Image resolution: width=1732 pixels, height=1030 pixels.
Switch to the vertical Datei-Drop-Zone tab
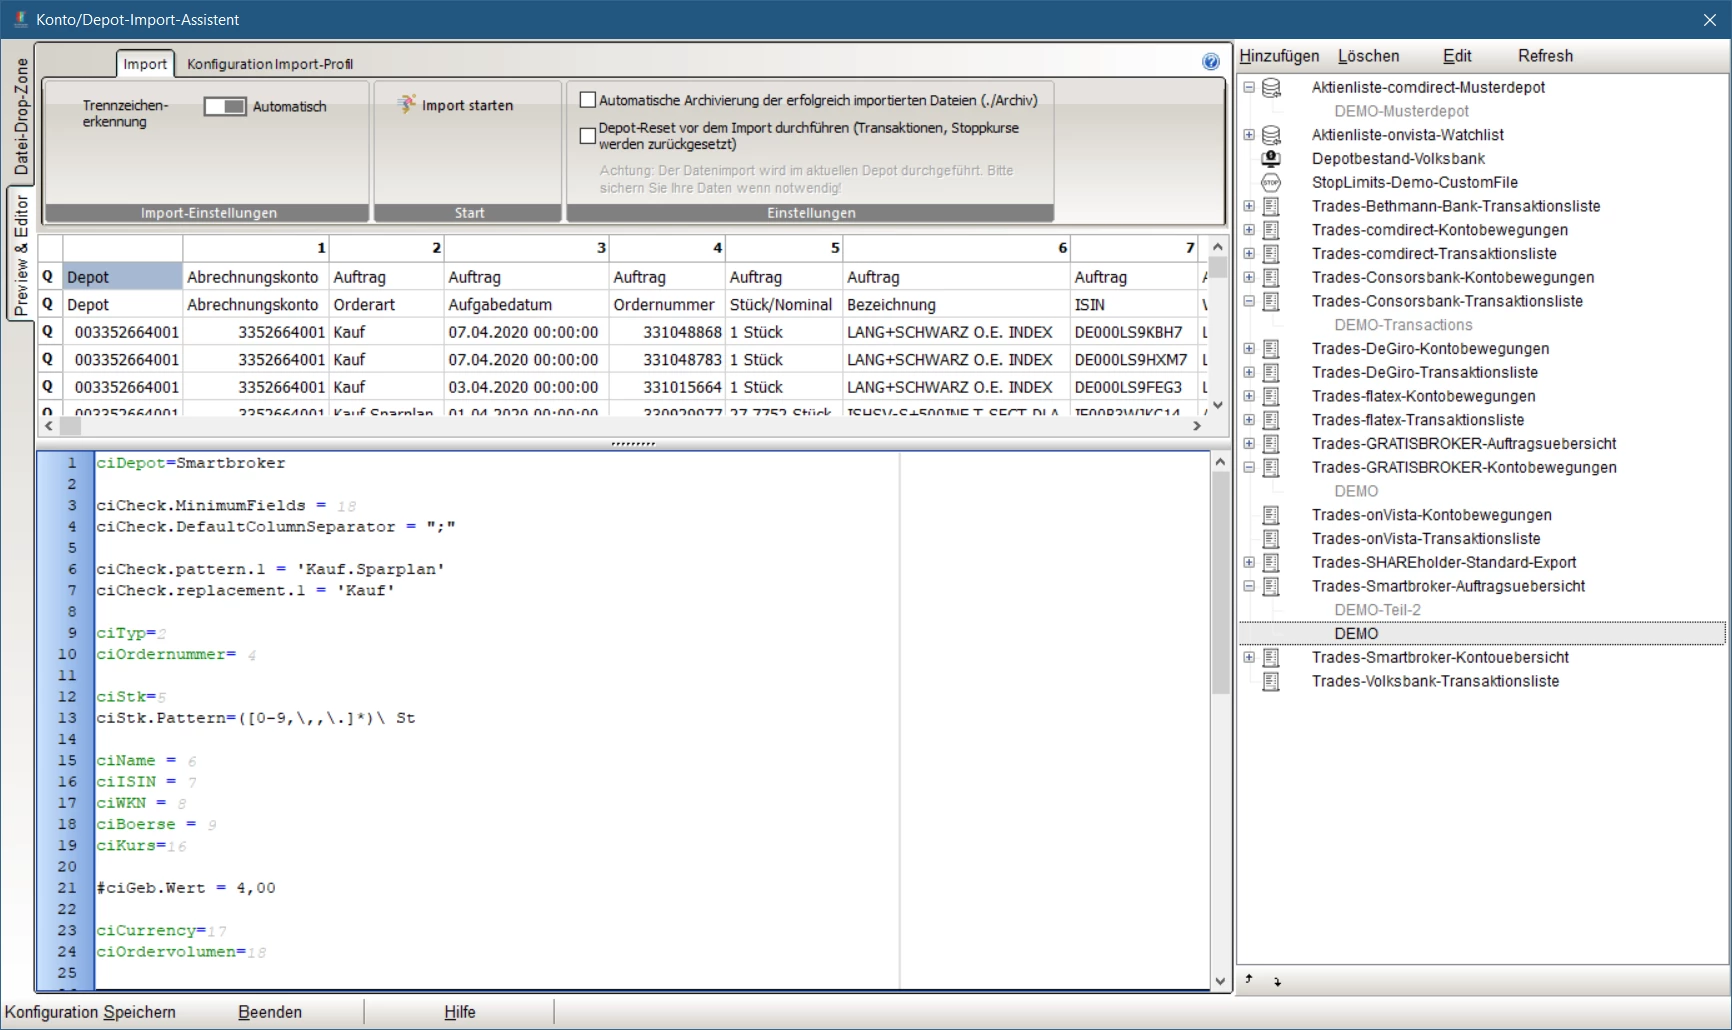coord(20,116)
